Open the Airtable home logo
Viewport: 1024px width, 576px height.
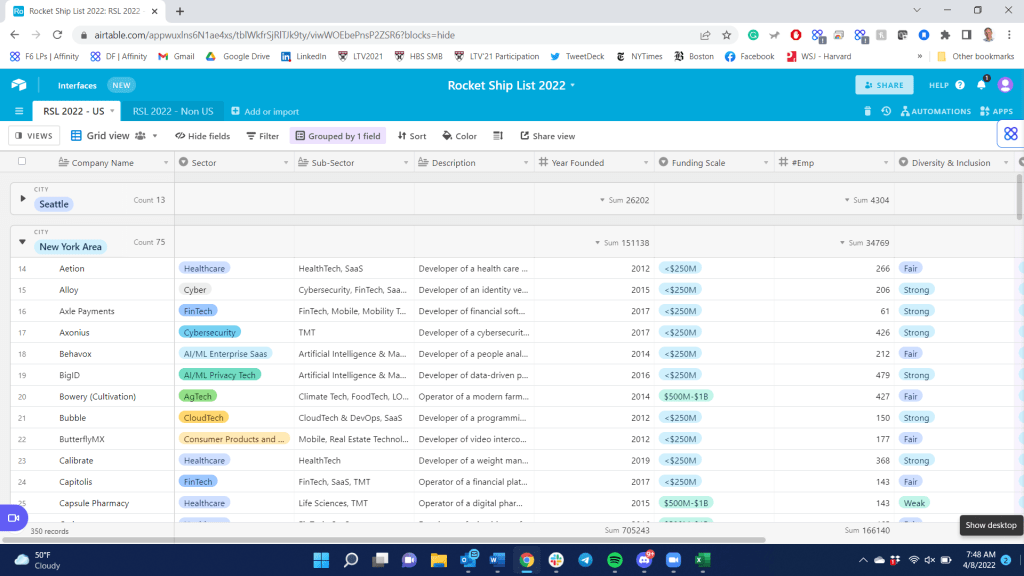[x=19, y=85]
